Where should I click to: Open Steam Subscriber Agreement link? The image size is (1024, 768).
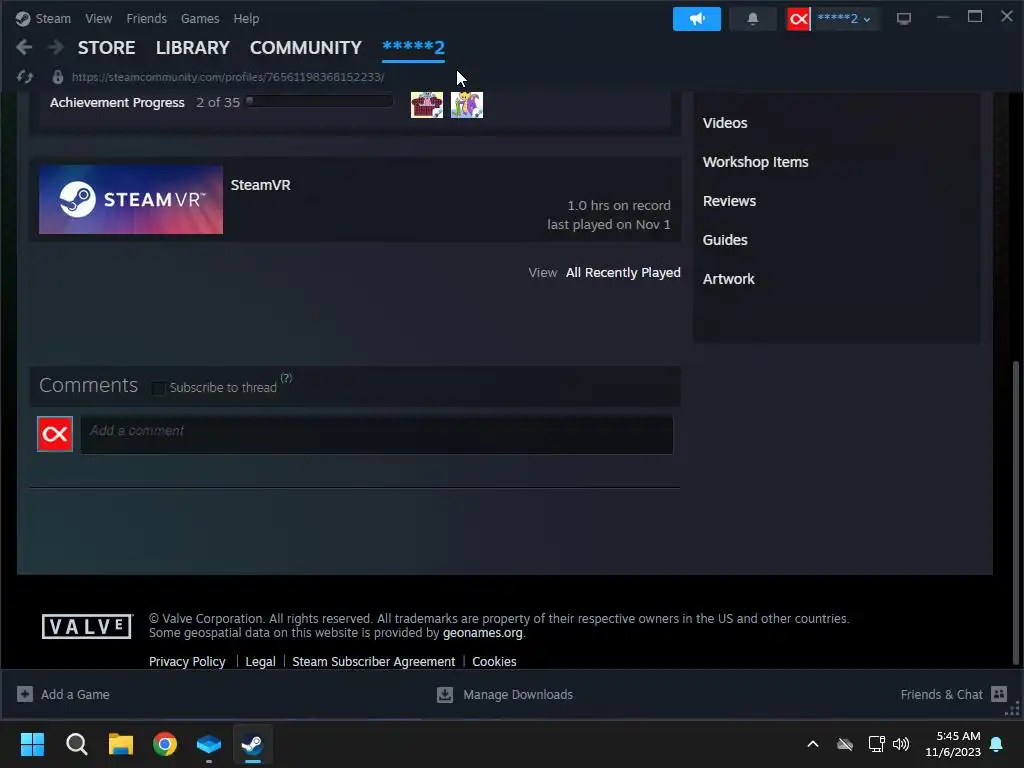[374, 662]
